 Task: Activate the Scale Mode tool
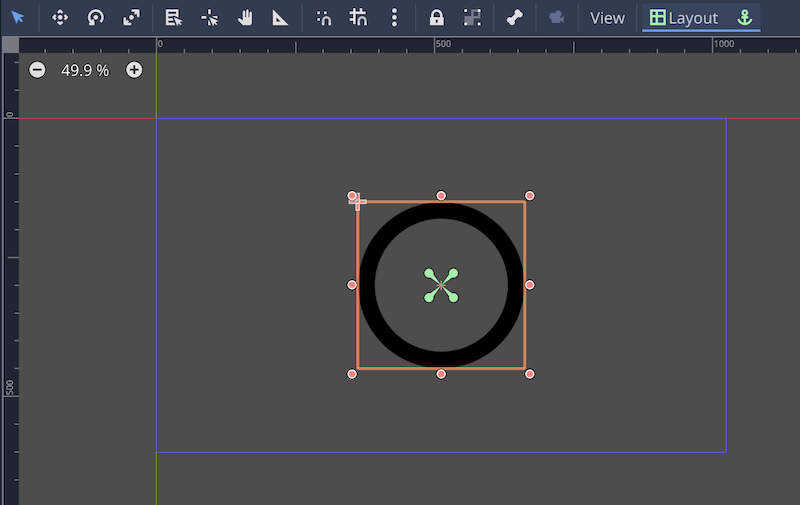point(131,18)
